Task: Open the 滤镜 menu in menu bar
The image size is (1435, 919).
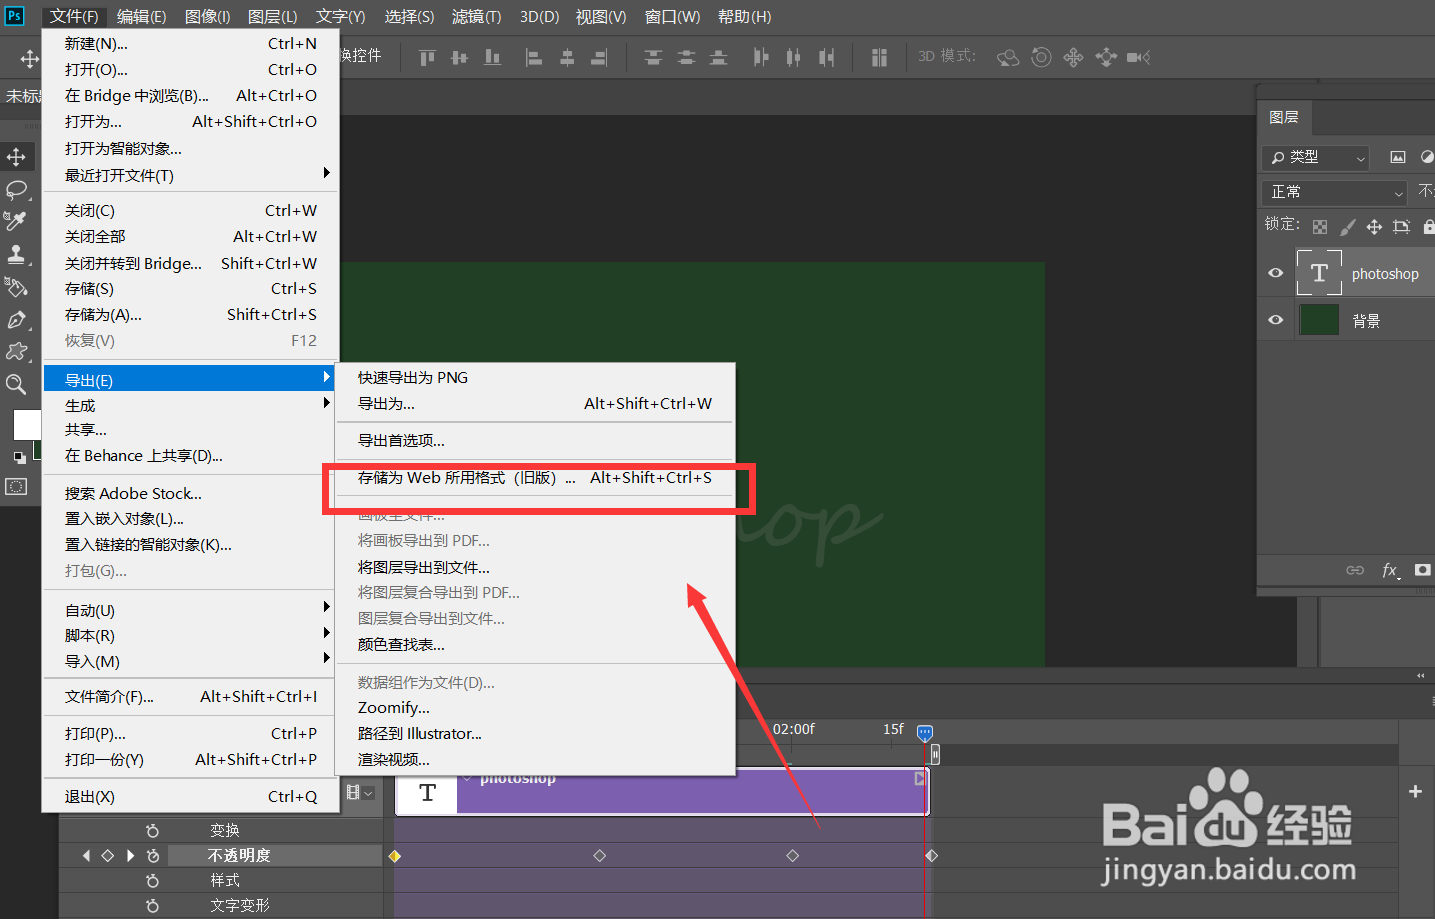Action: pos(476,16)
